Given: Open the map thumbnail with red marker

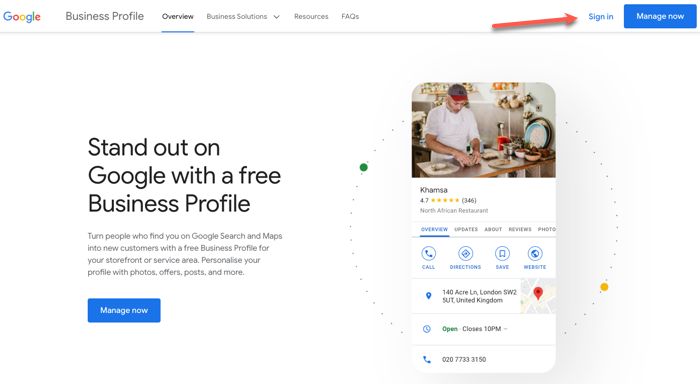Looking at the screenshot, I should [x=538, y=296].
